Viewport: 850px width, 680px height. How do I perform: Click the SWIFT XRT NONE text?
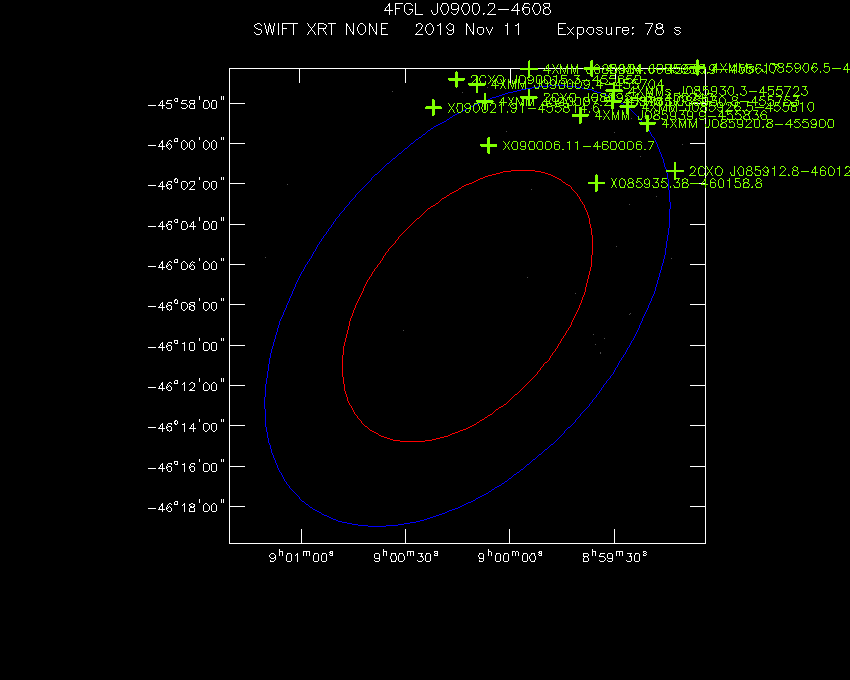click(x=321, y=29)
